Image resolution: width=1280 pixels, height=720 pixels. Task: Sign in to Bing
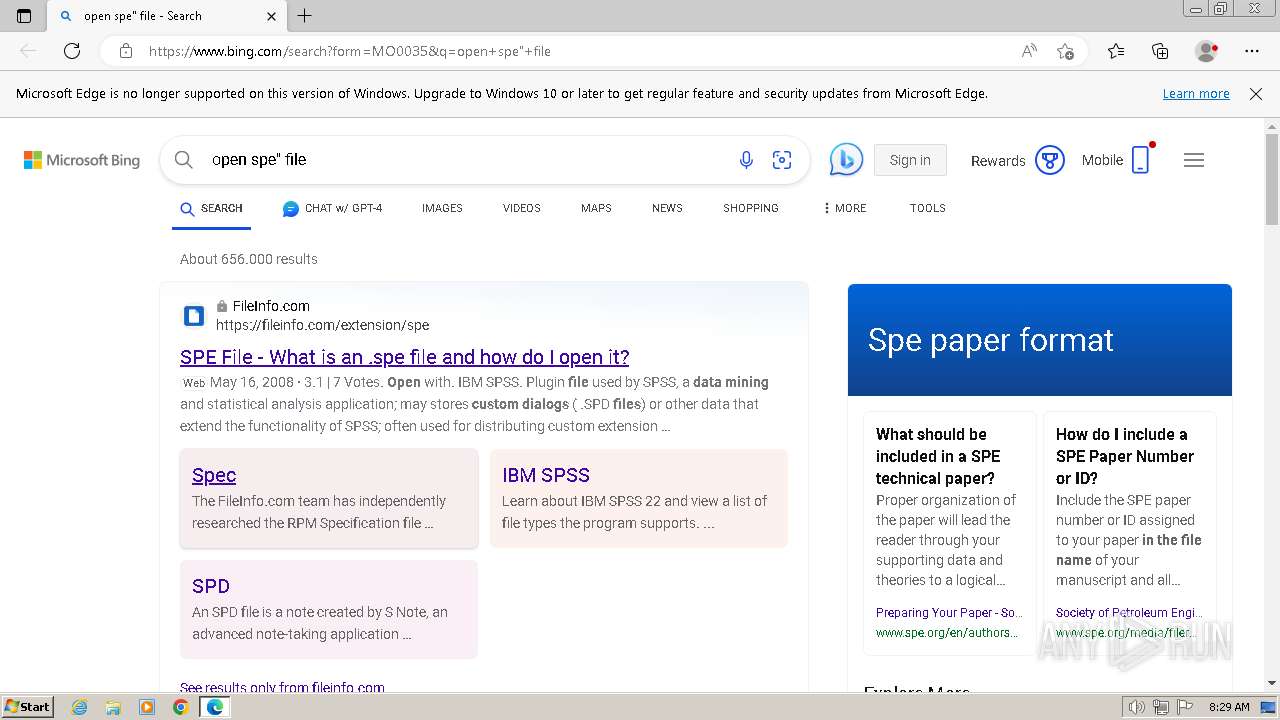coord(910,160)
